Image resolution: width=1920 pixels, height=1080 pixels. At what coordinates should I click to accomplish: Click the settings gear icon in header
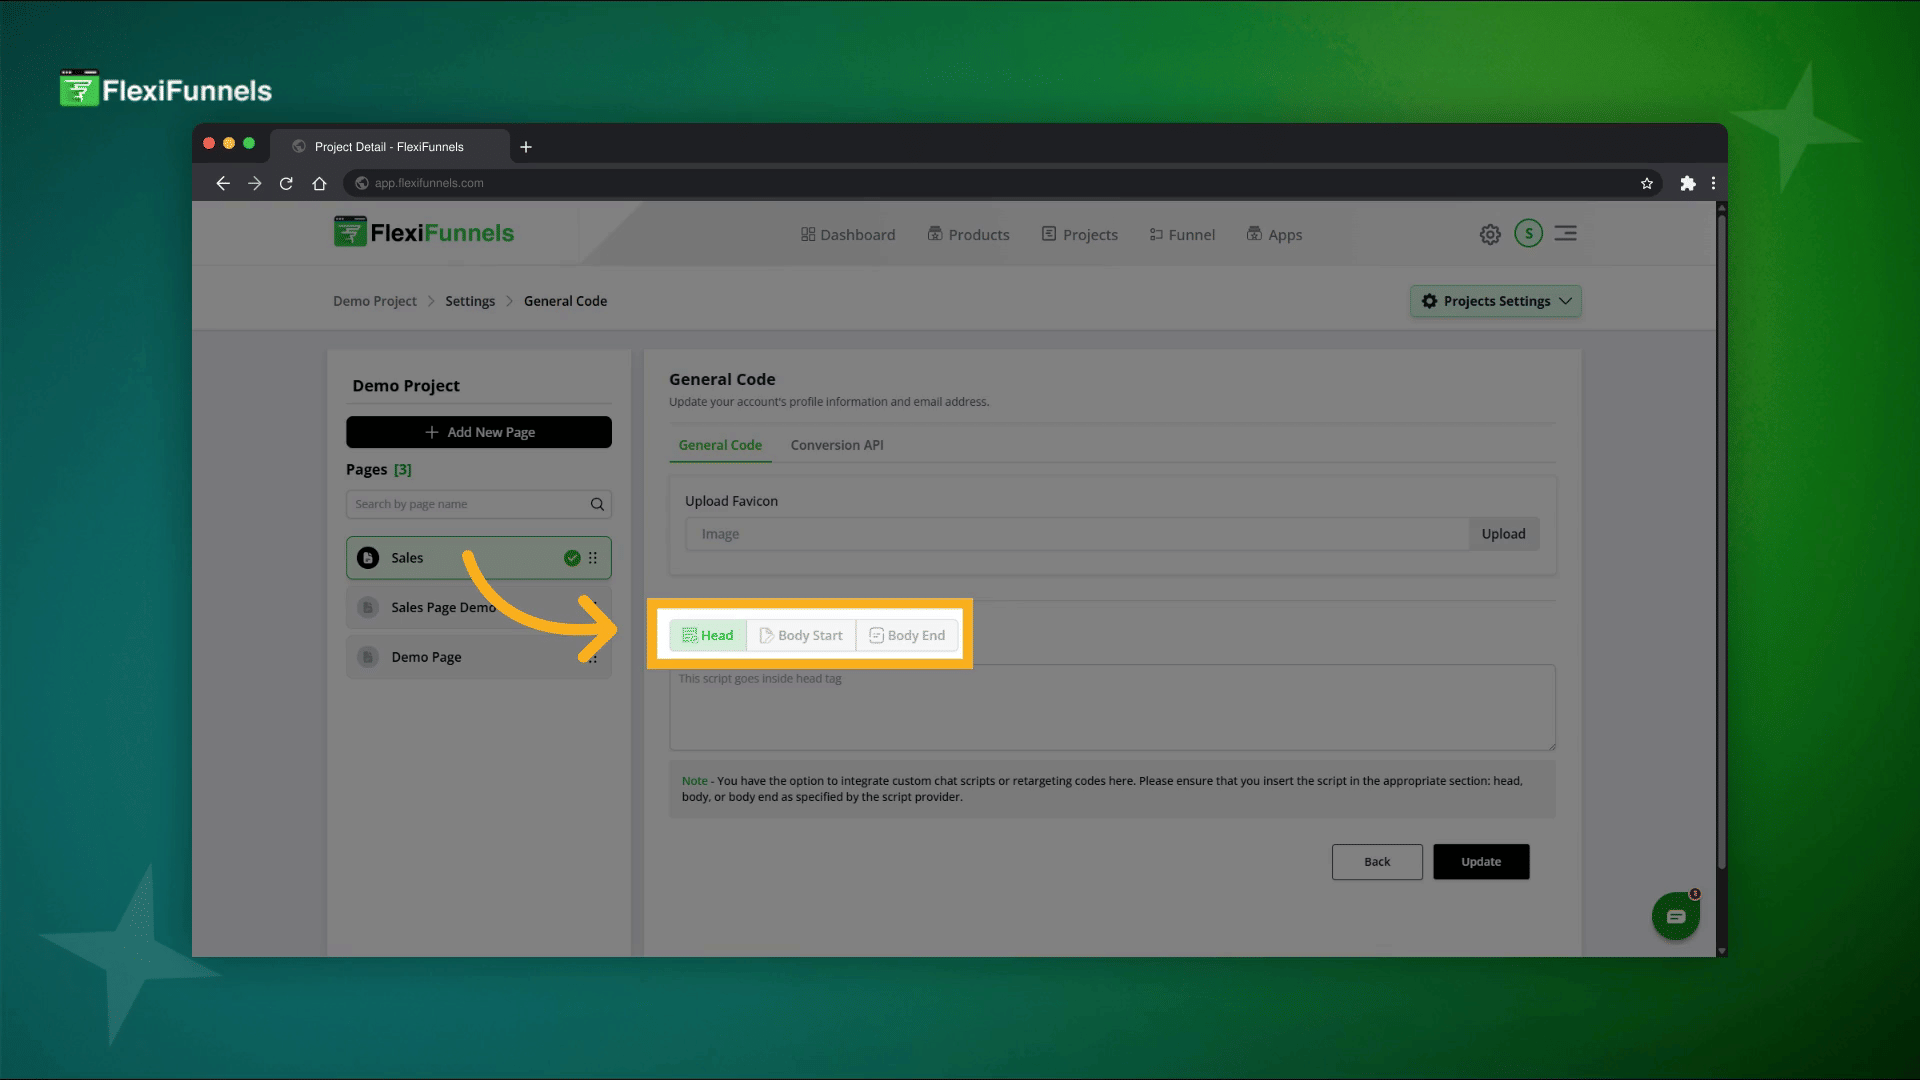tap(1490, 234)
